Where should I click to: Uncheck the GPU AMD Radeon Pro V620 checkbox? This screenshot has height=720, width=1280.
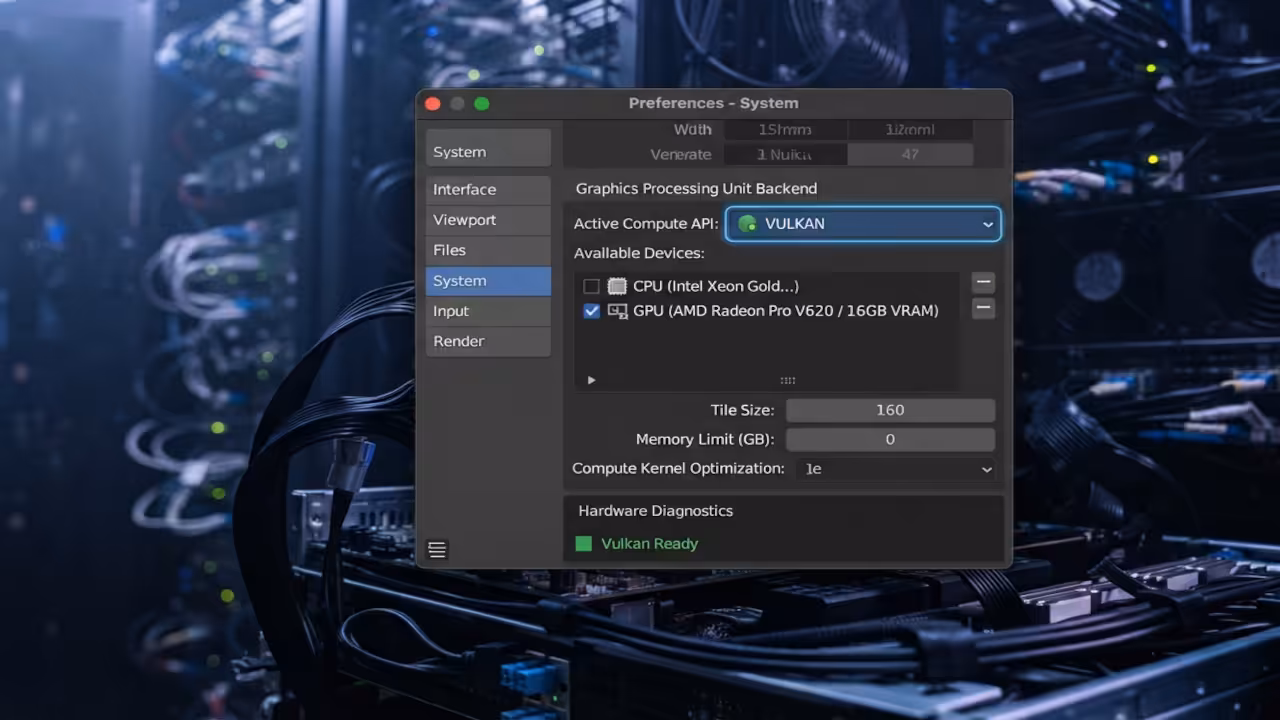pos(591,311)
